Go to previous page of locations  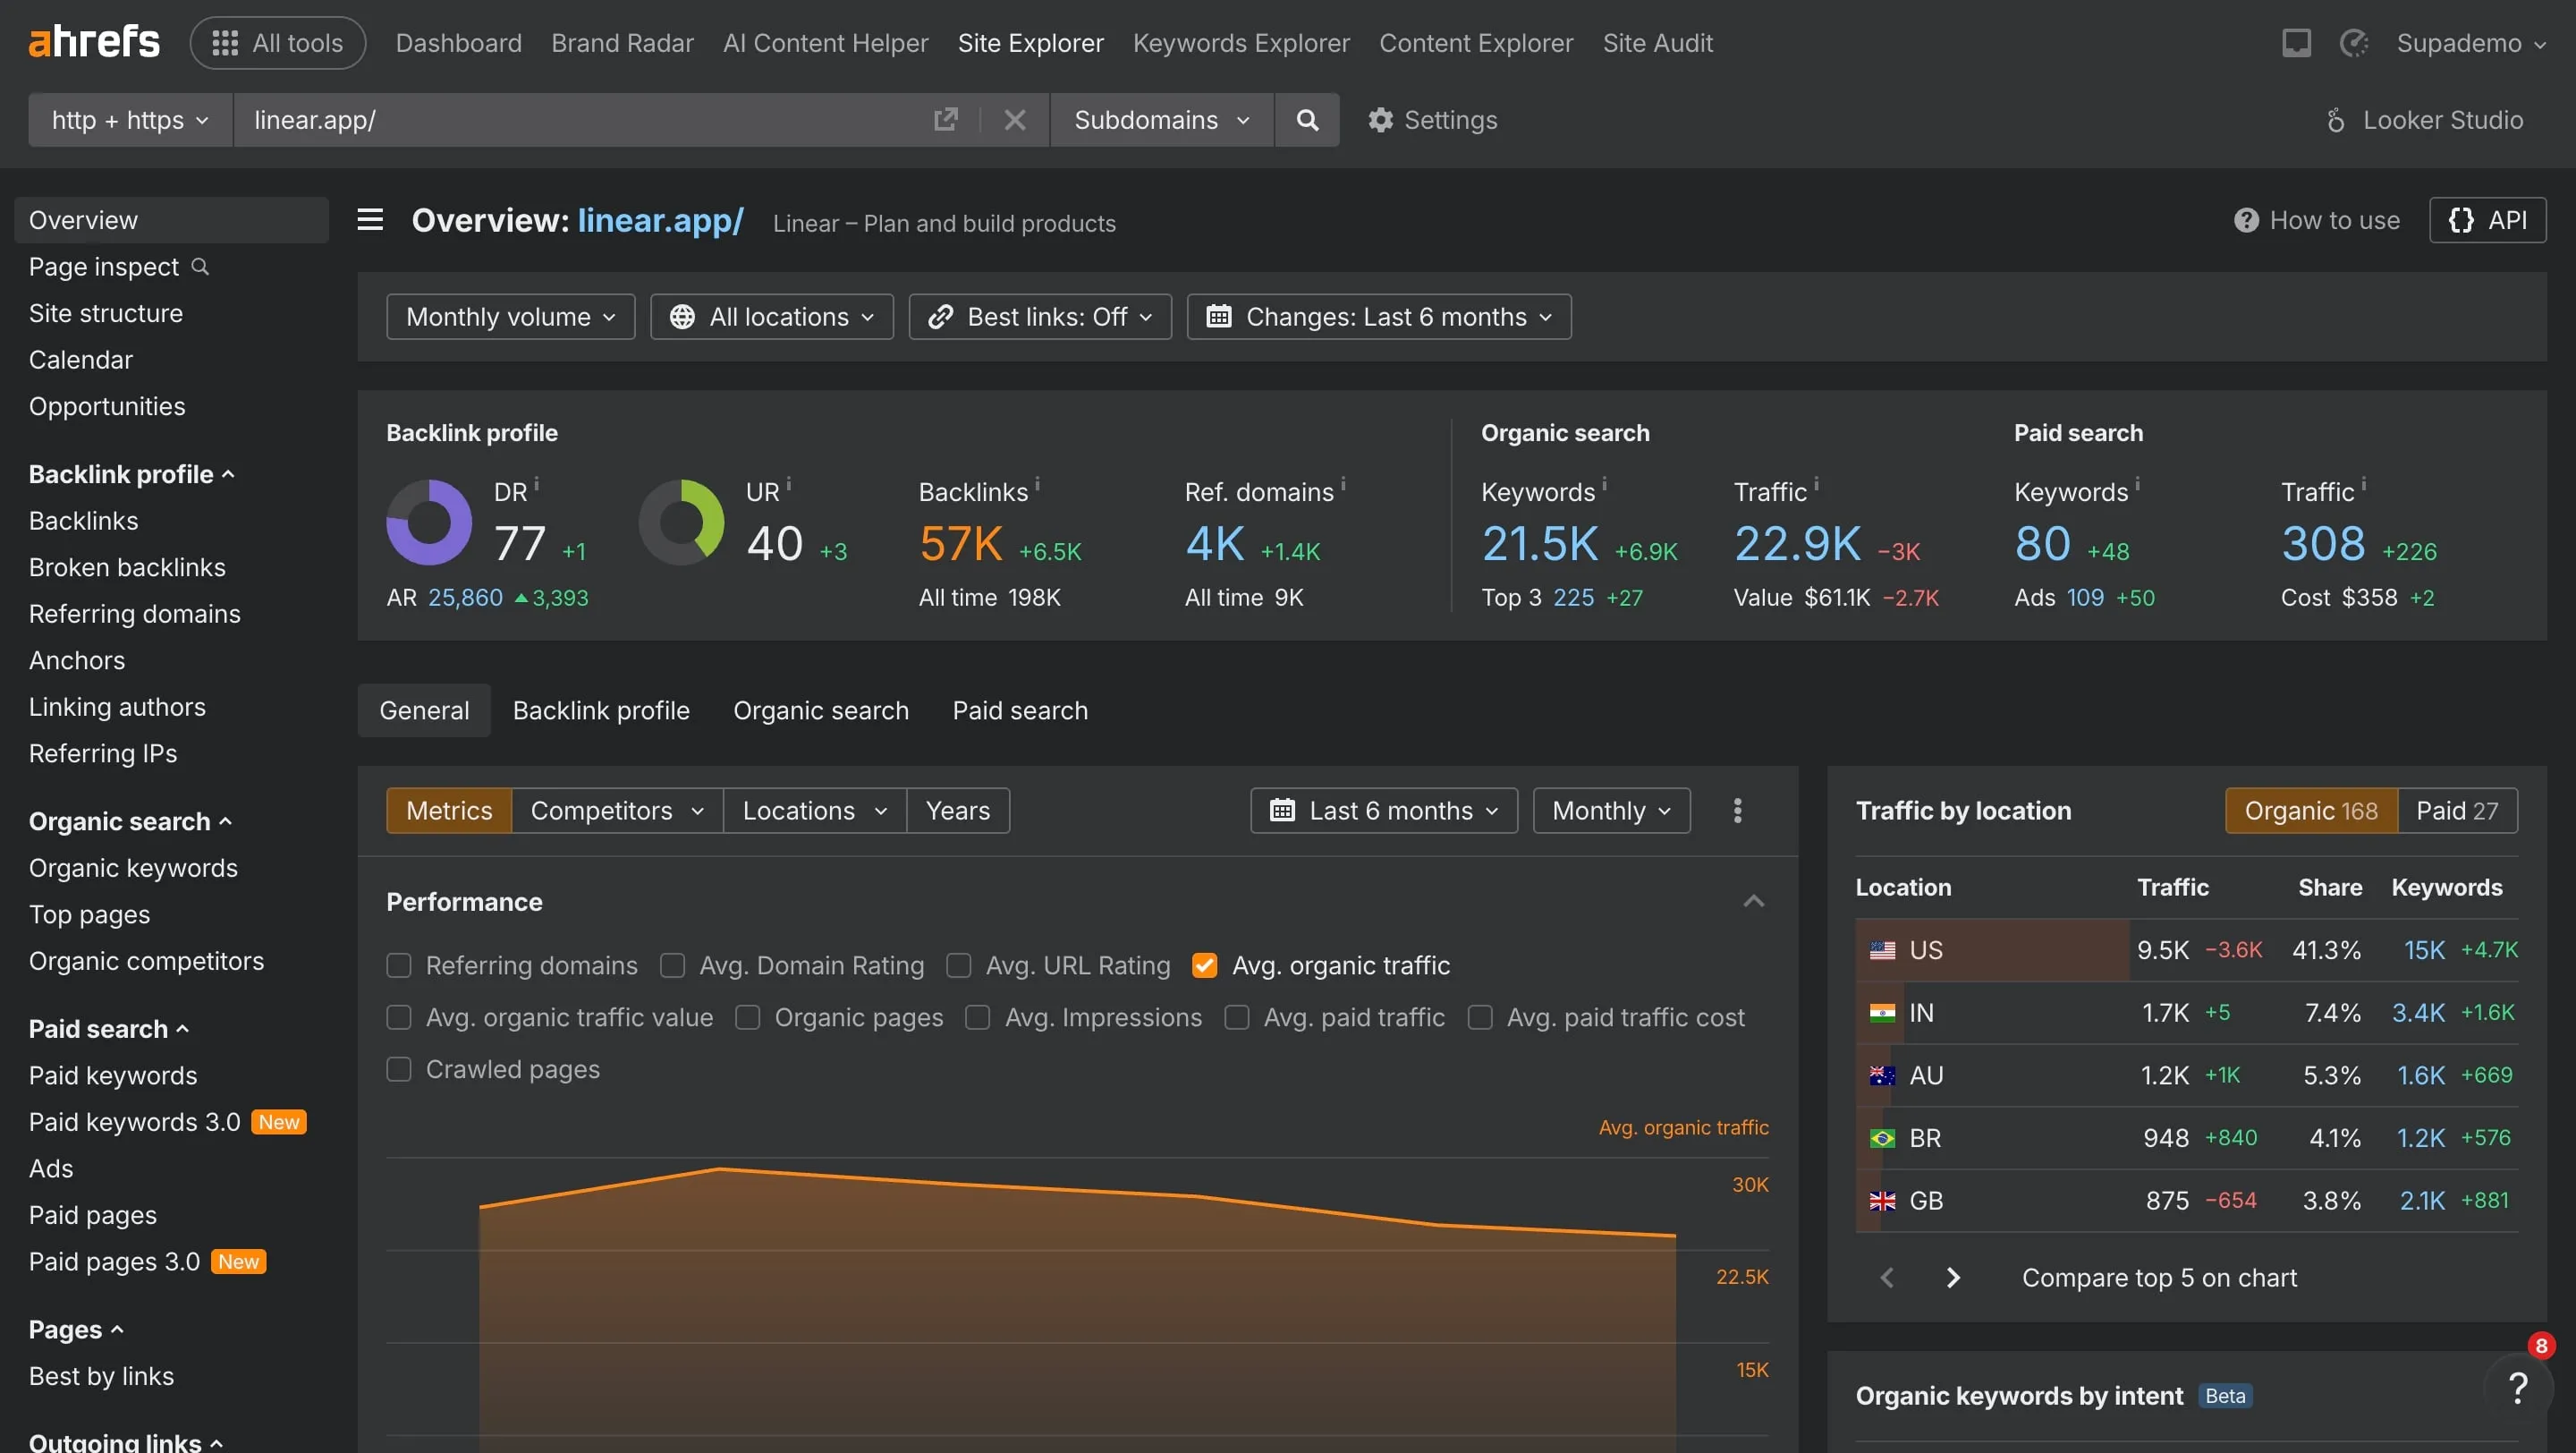click(x=1887, y=1277)
